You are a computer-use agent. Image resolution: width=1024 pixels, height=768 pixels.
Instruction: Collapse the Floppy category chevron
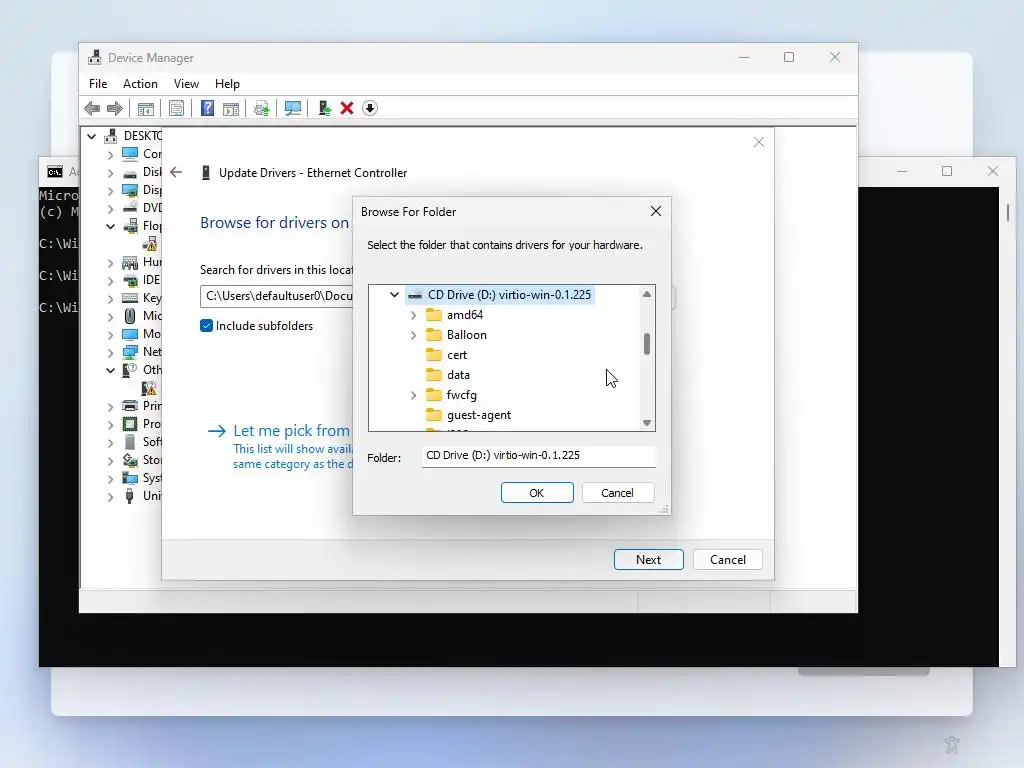pyautogui.click(x=110, y=227)
